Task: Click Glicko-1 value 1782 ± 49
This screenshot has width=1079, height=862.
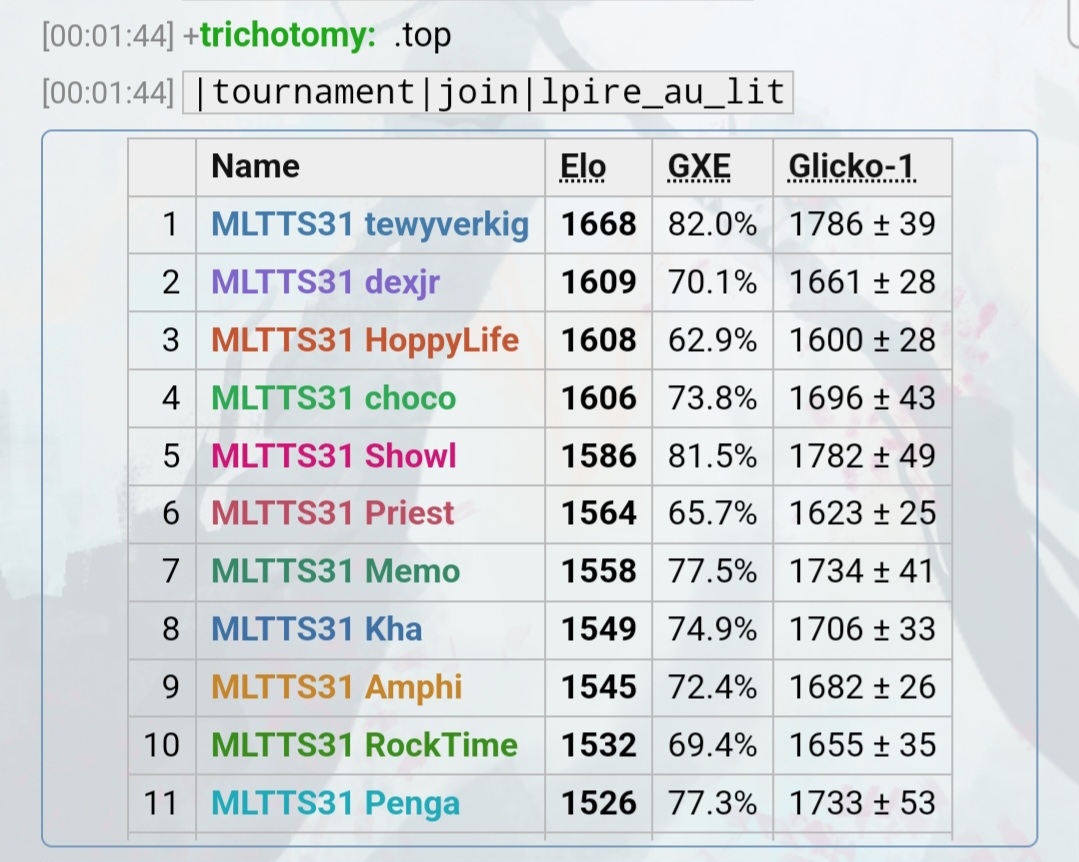Action: click(862, 456)
